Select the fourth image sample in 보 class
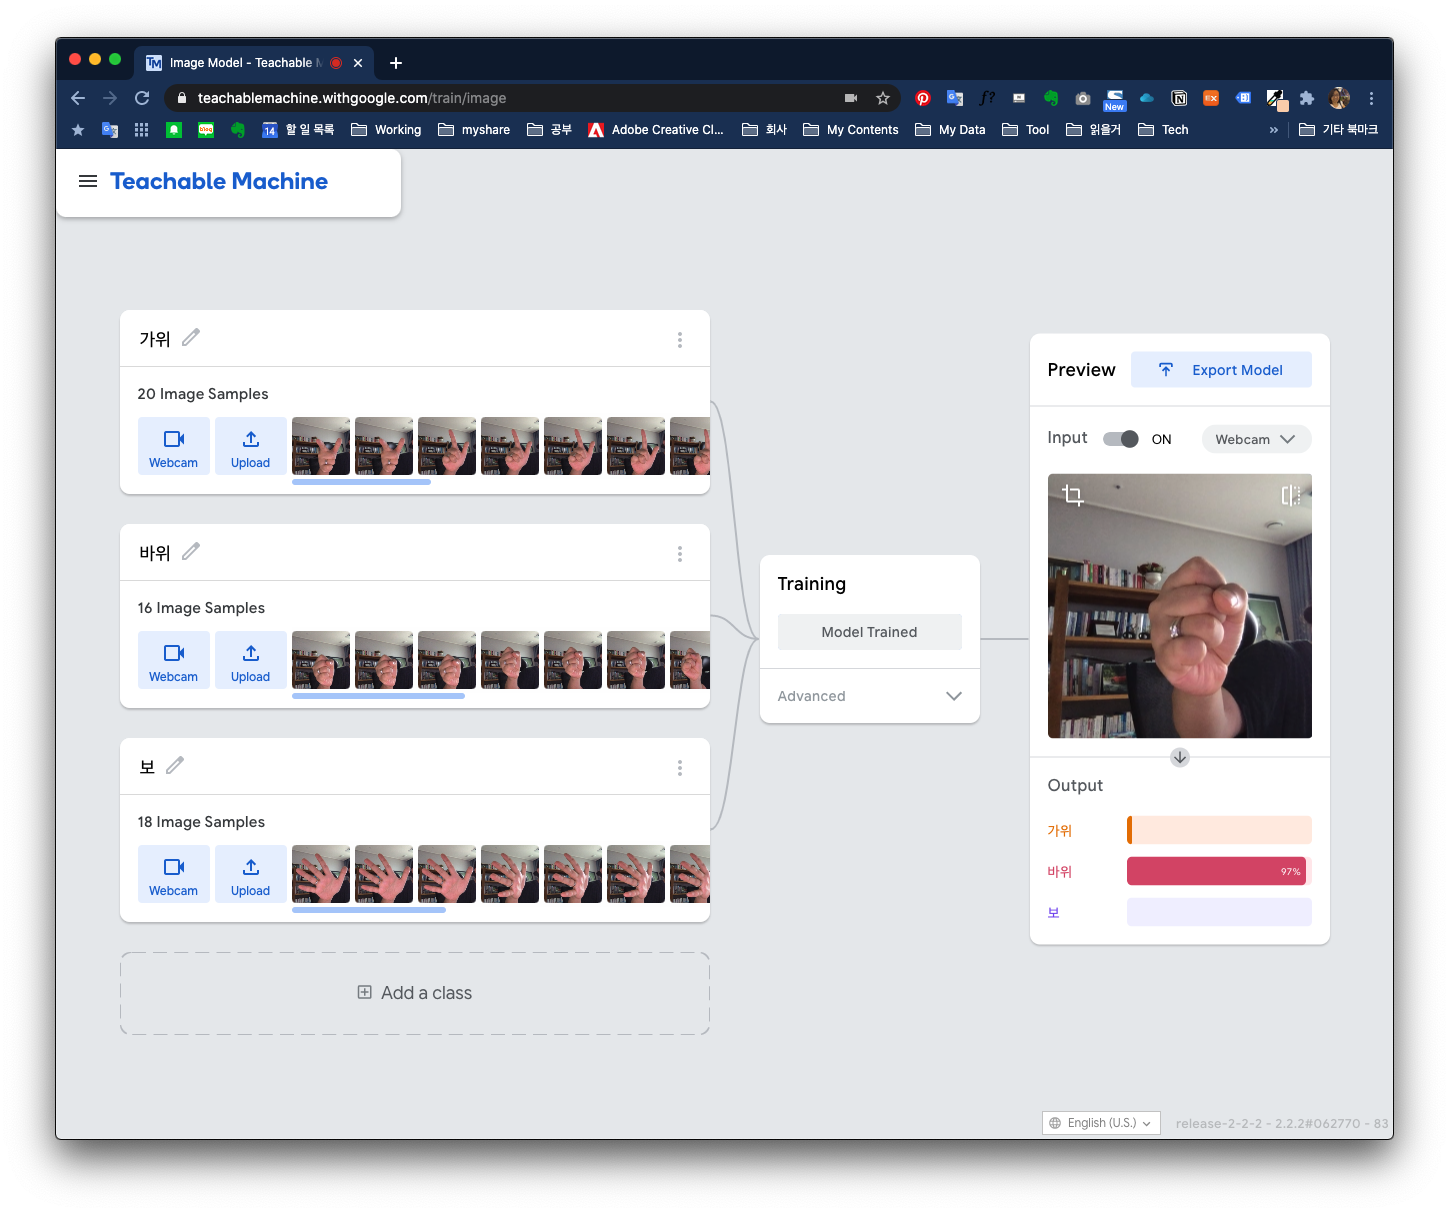Image resolution: width=1449 pixels, height=1213 pixels. (510, 874)
